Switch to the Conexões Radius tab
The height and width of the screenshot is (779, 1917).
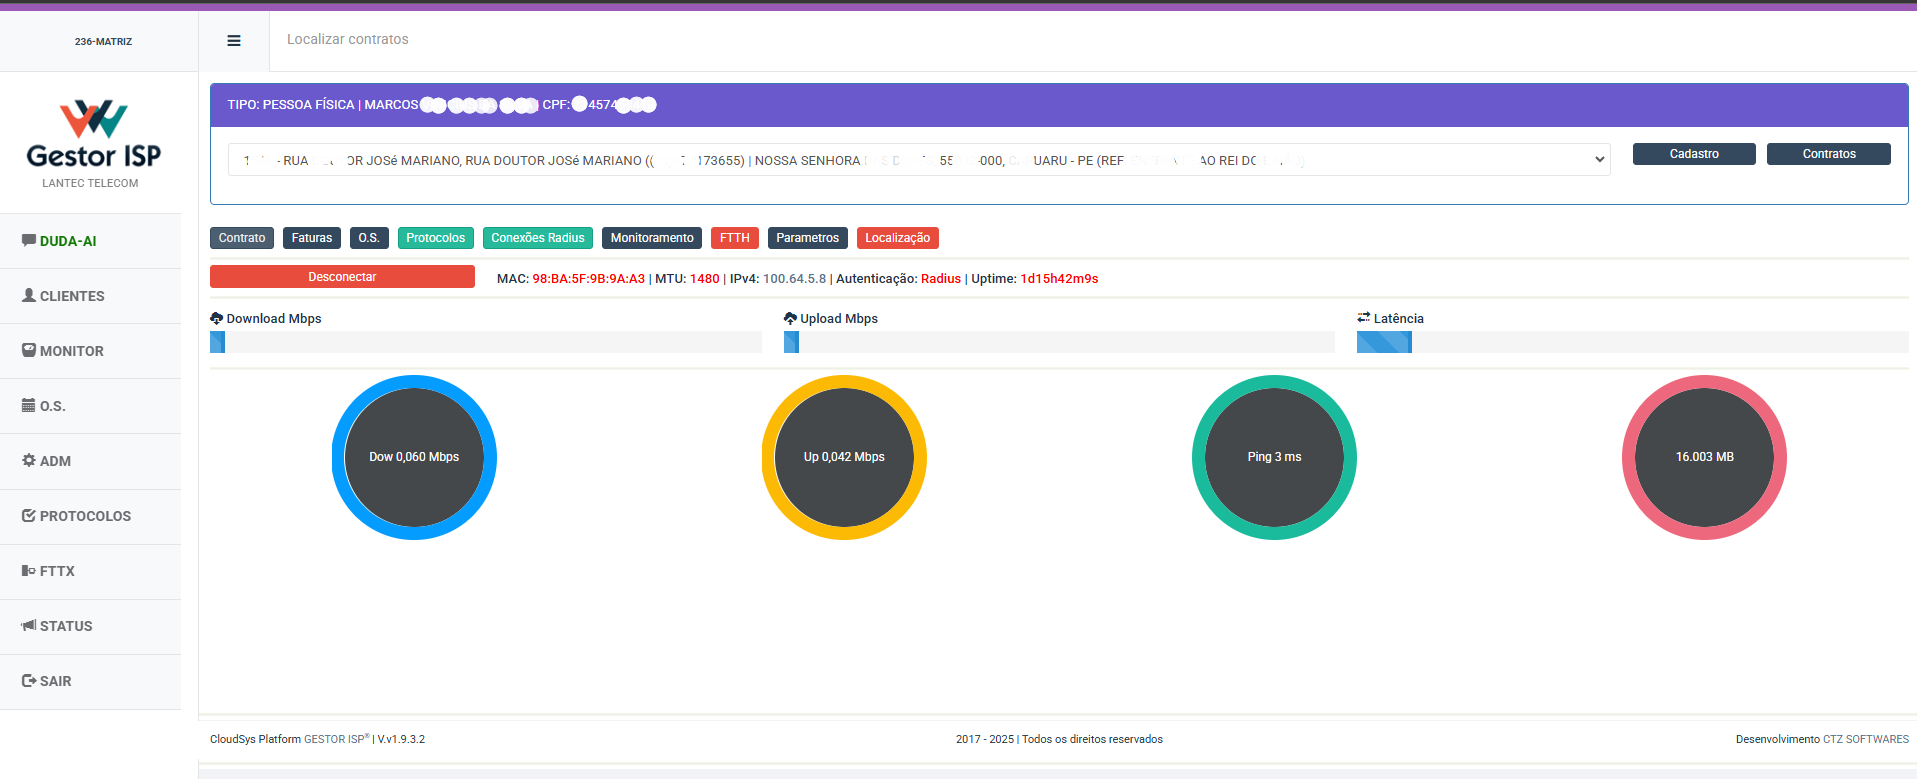pyautogui.click(x=538, y=238)
